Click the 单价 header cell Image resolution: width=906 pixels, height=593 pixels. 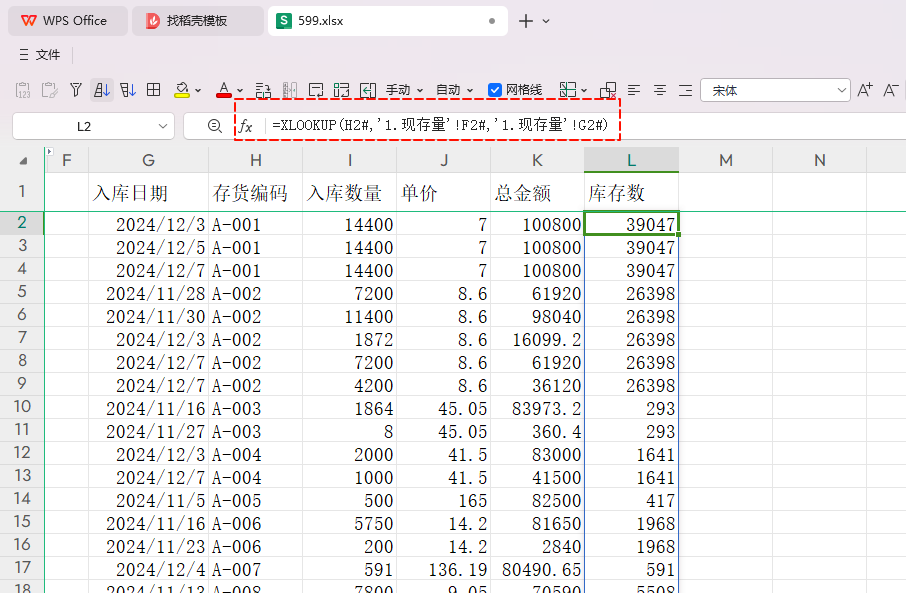(444, 192)
